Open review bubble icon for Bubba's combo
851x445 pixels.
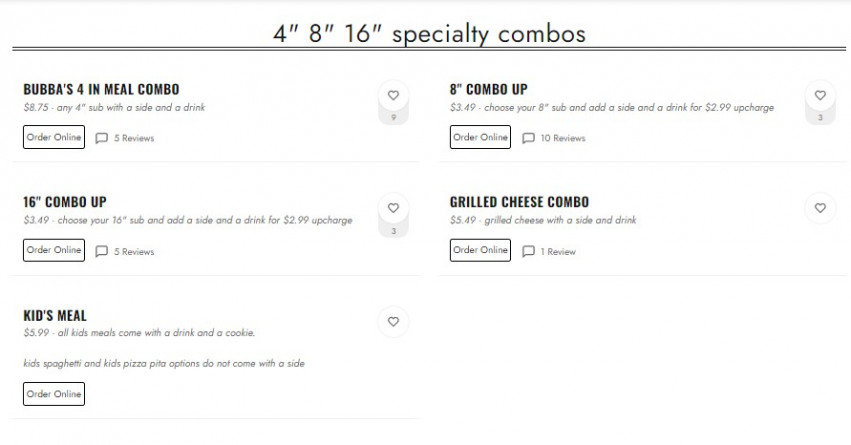(x=101, y=138)
